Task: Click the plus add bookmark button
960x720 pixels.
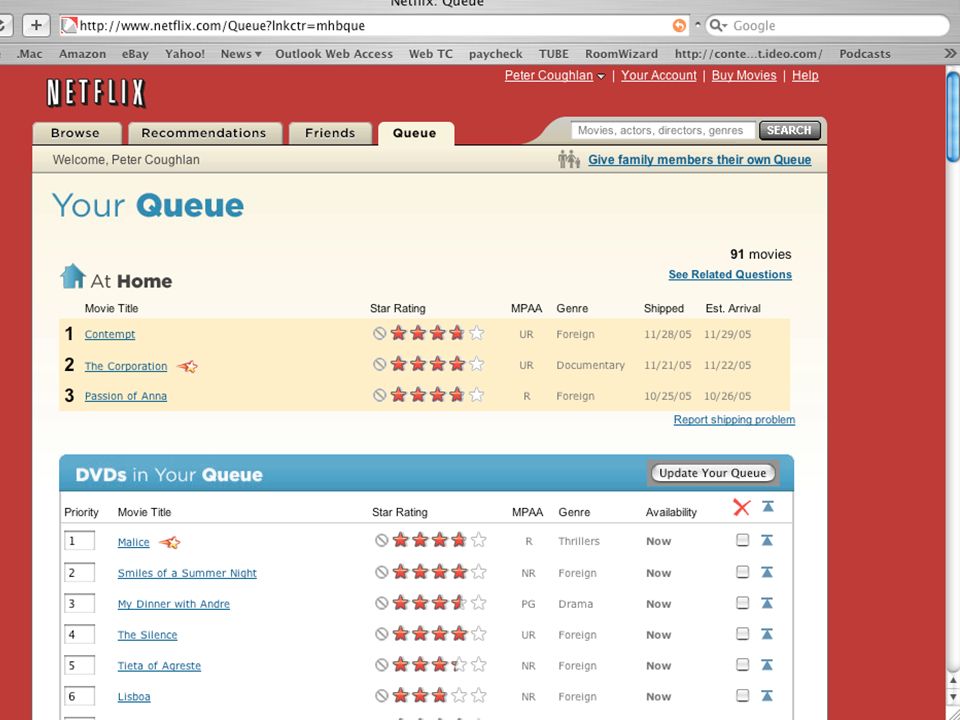Action: [x=36, y=25]
